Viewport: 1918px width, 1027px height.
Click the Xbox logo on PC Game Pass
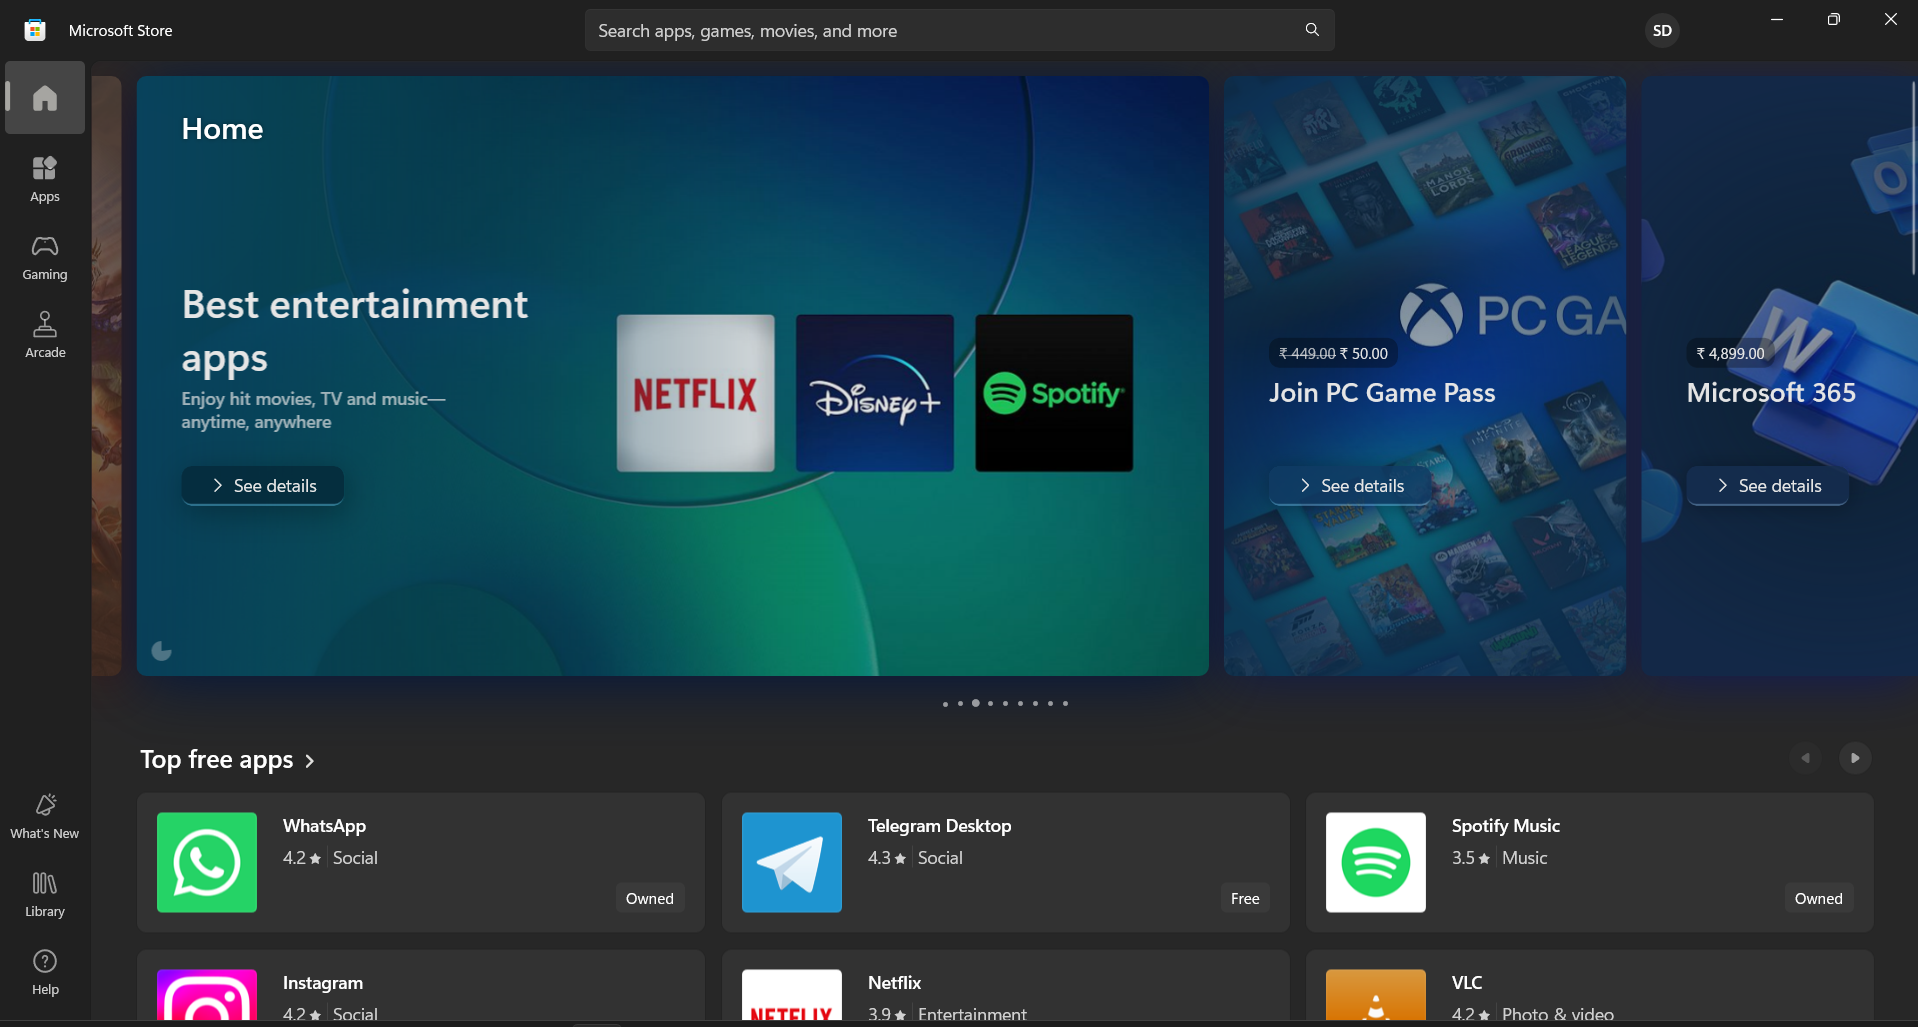pos(1431,315)
